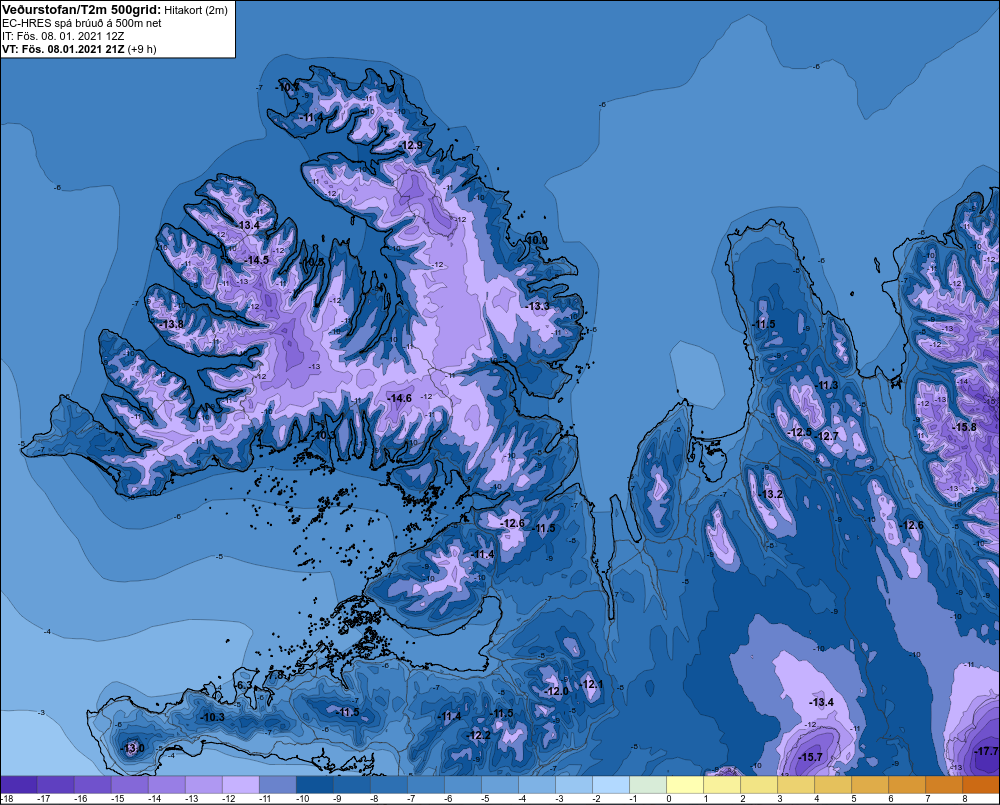Click the legend swatch starting at -9
This screenshot has height=805, width=1000.
click(x=351, y=785)
